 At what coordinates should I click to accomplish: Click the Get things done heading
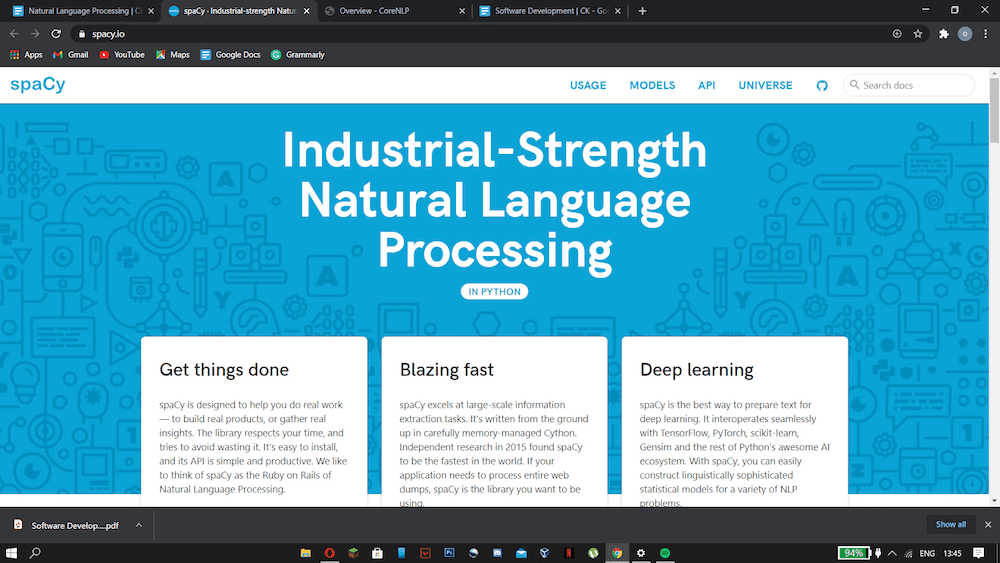coord(224,370)
